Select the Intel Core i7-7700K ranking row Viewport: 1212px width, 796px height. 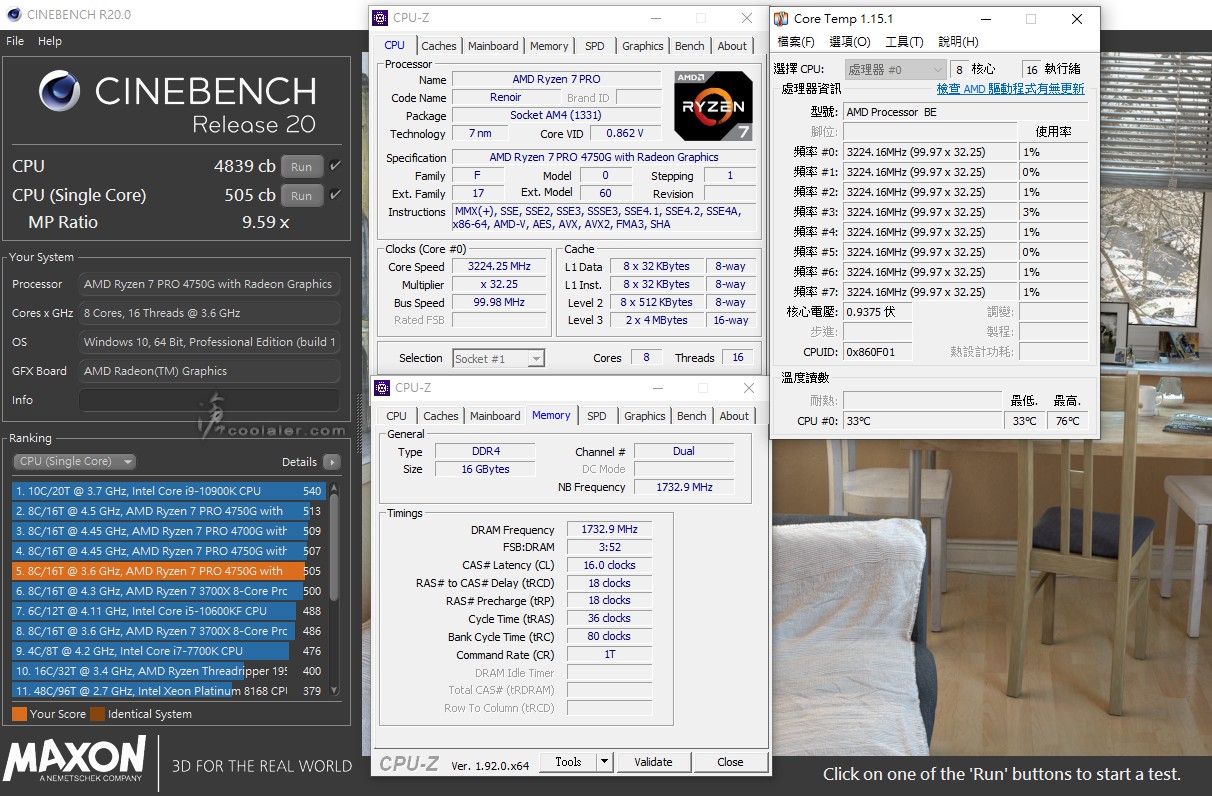(169, 651)
